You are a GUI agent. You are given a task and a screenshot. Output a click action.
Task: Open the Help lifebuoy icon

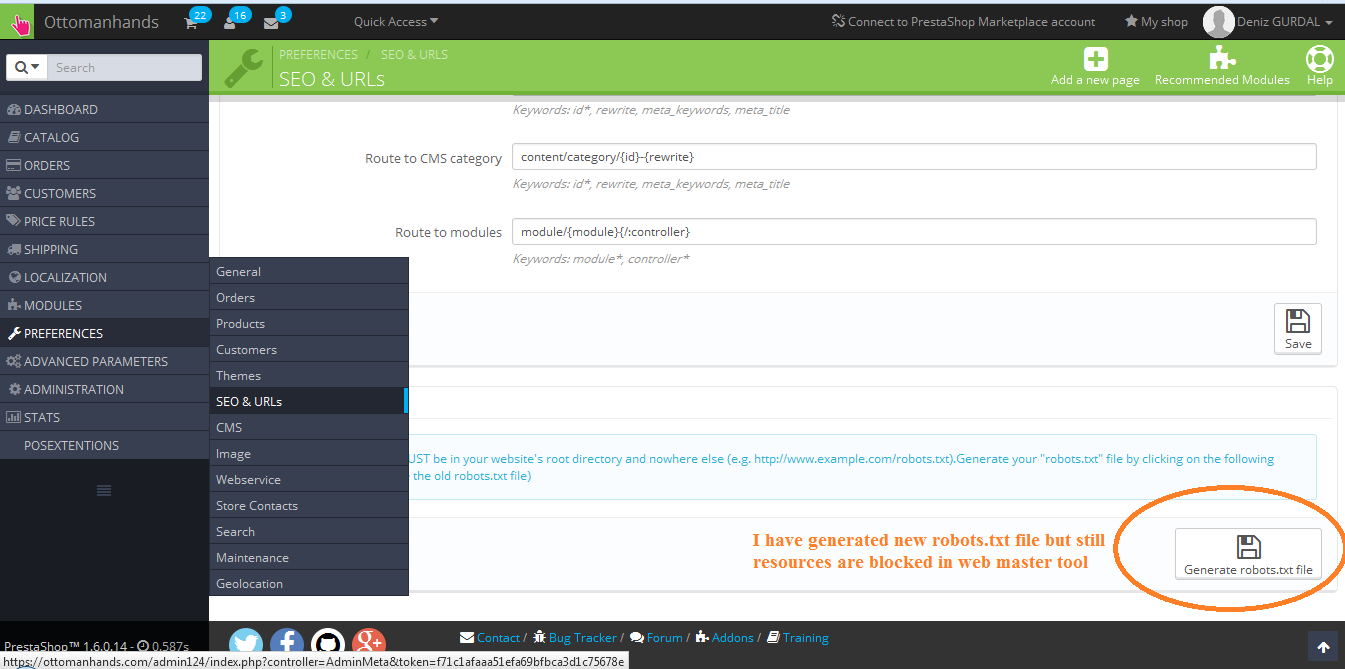pyautogui.click(x=1320, y=59)
